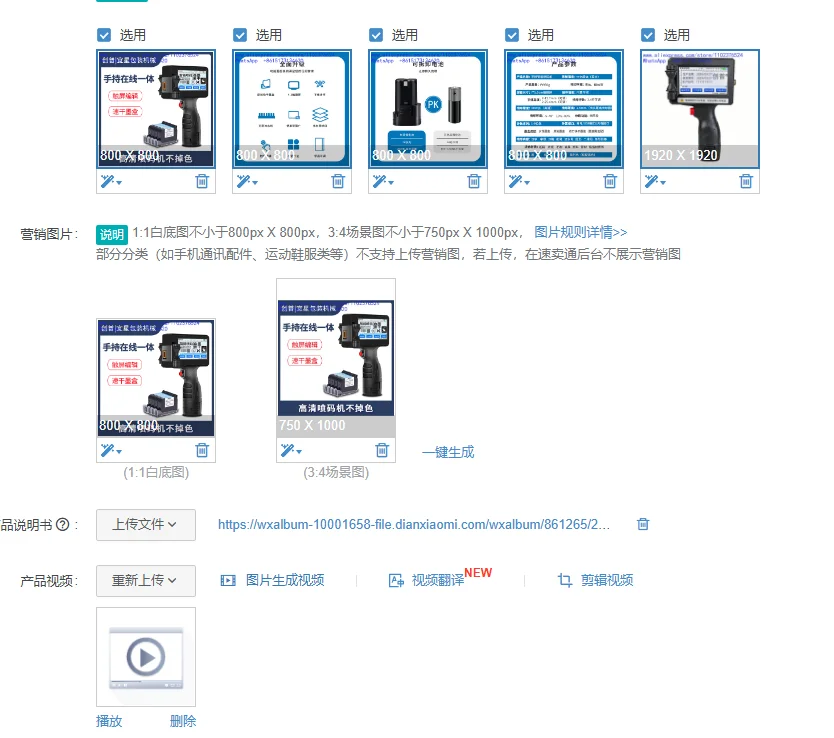Image resolution: width=834 pixels, height=738 pixels.
Task: Click 删除 under the product video
Action: 183,722
